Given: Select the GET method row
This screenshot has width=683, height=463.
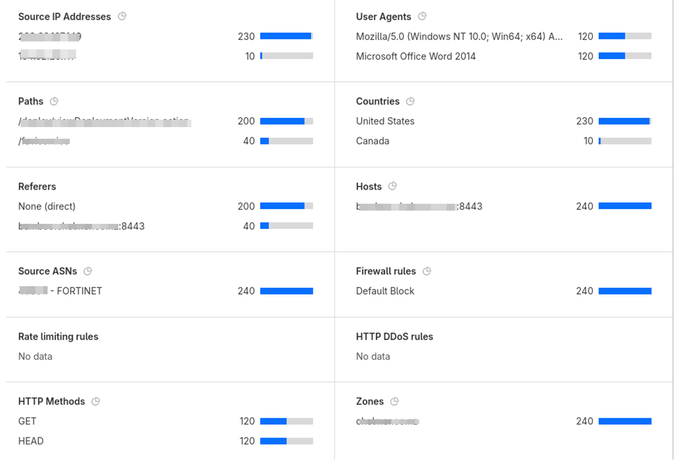Looking at the screenshot, I should [x=27, y=421].
